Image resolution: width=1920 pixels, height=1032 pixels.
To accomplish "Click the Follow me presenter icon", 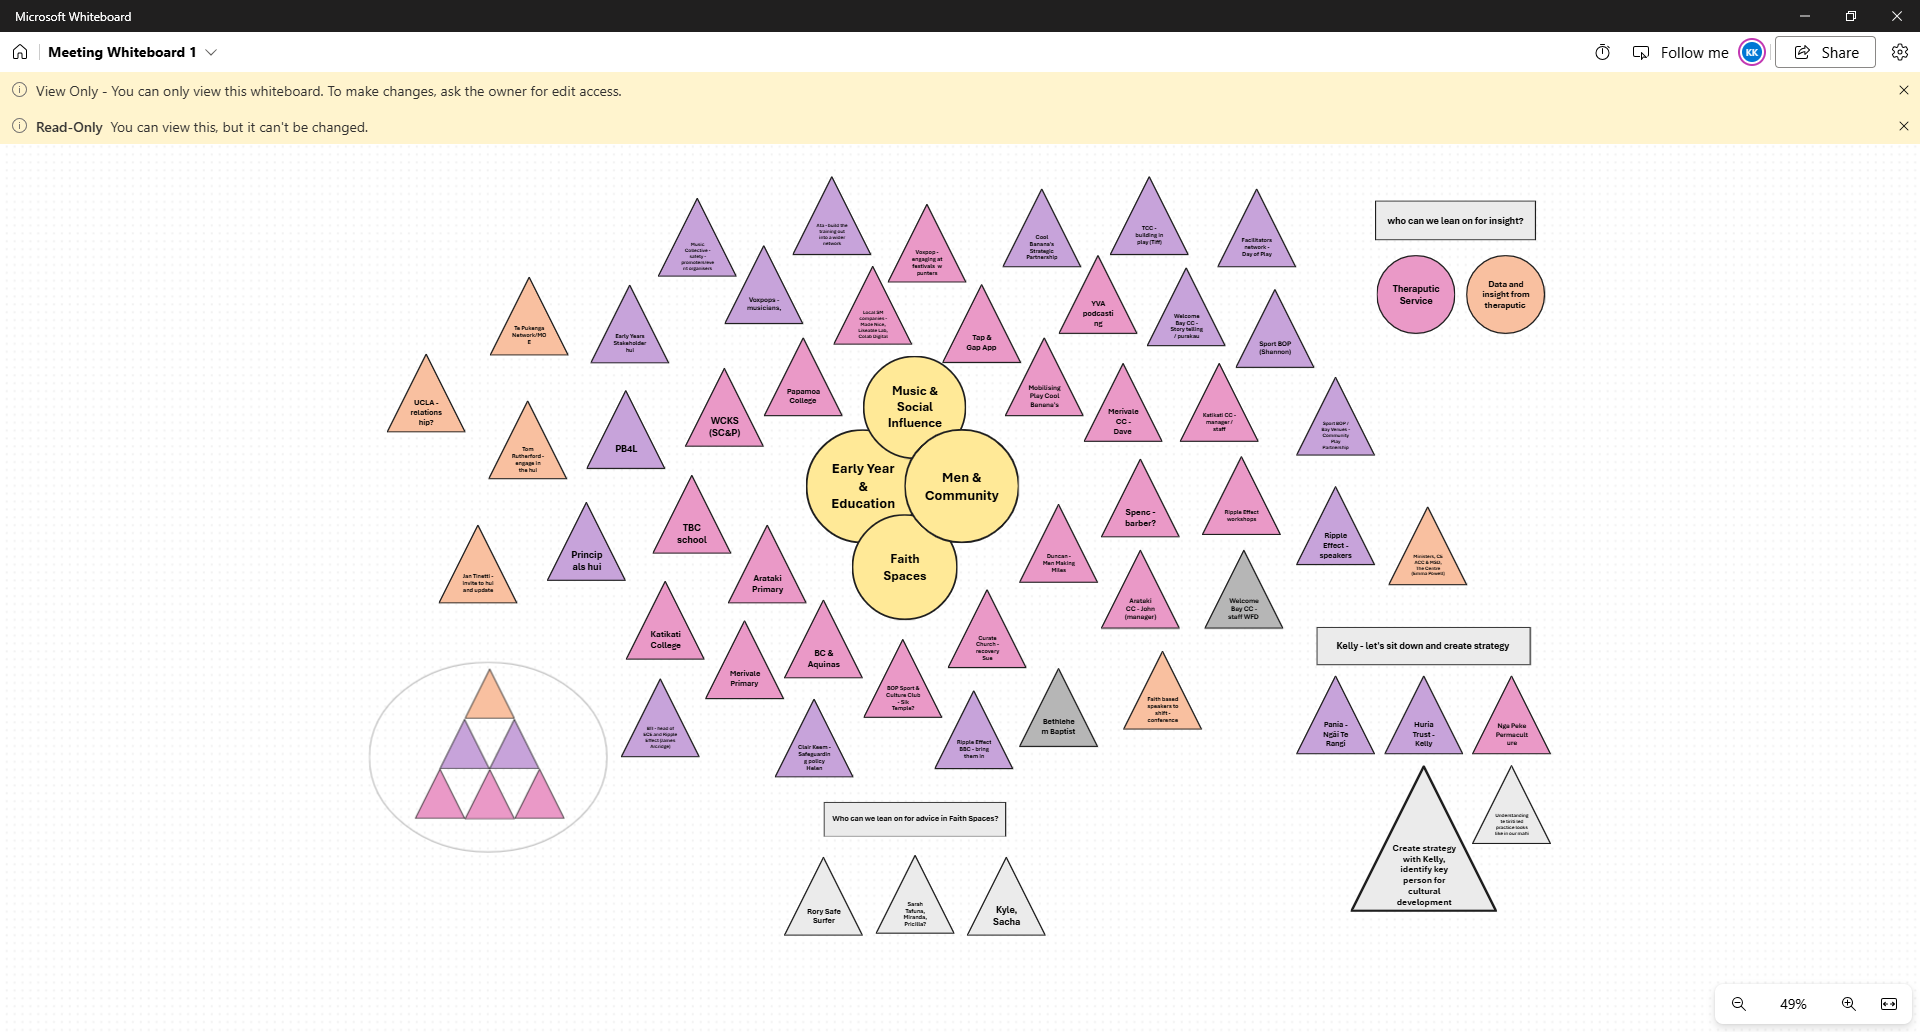I will pyautogui.click(x=1641, y=52).
